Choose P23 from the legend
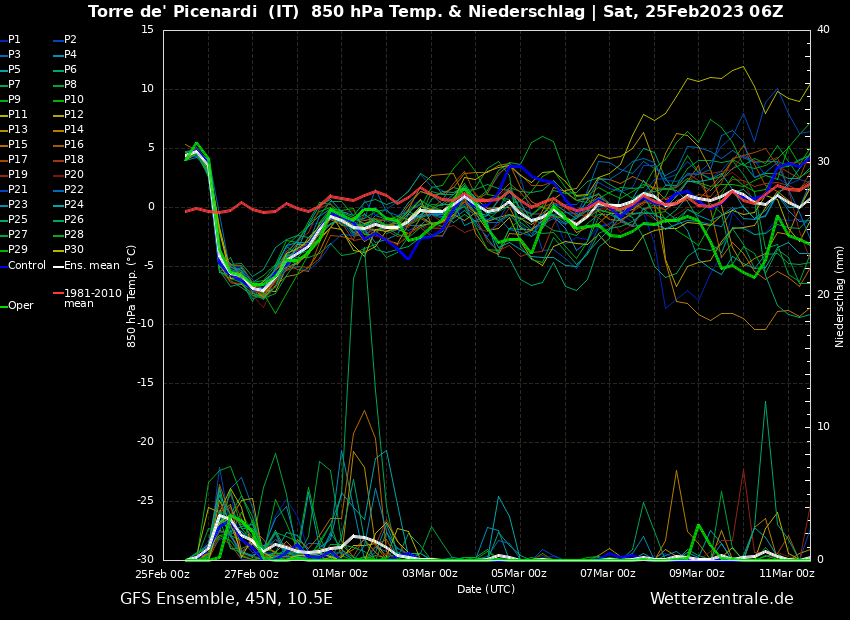Screen dimensions: 850x620 click(17, 204)
